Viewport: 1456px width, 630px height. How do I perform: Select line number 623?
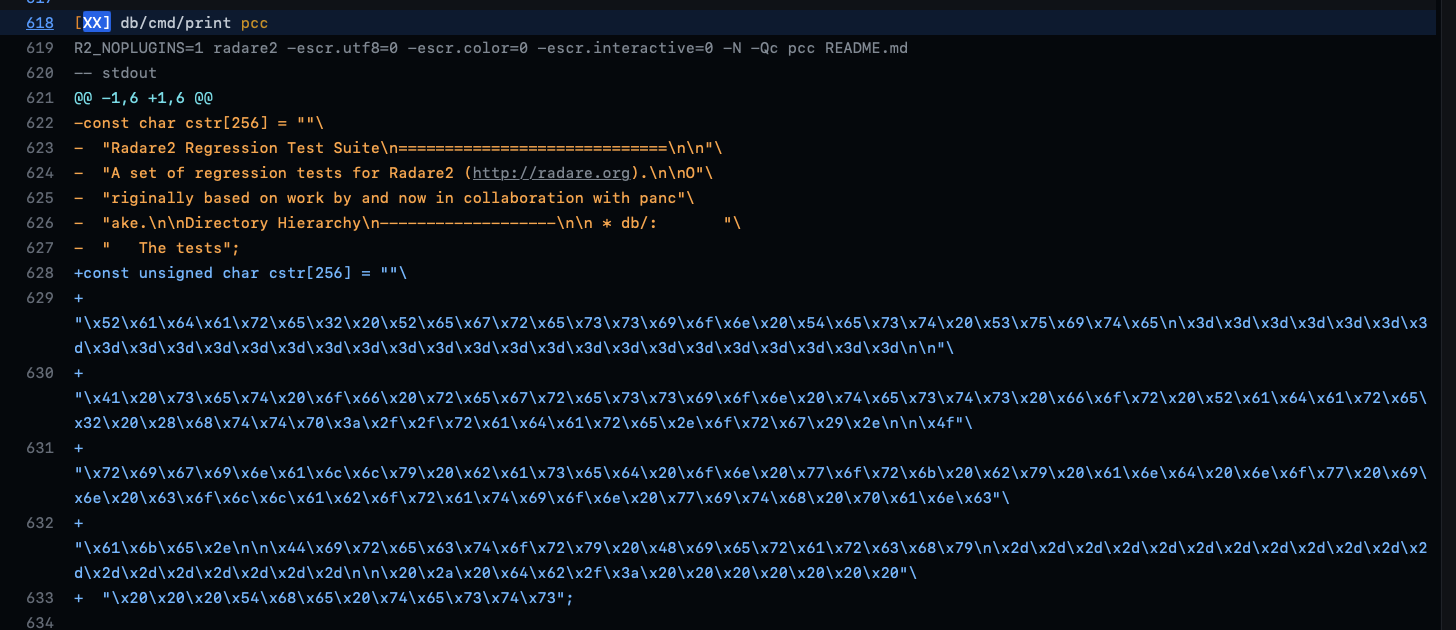(41, 148)
